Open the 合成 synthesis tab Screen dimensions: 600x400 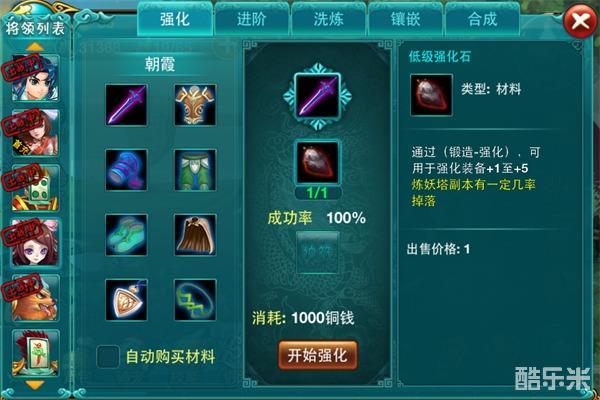click(482, 19)
